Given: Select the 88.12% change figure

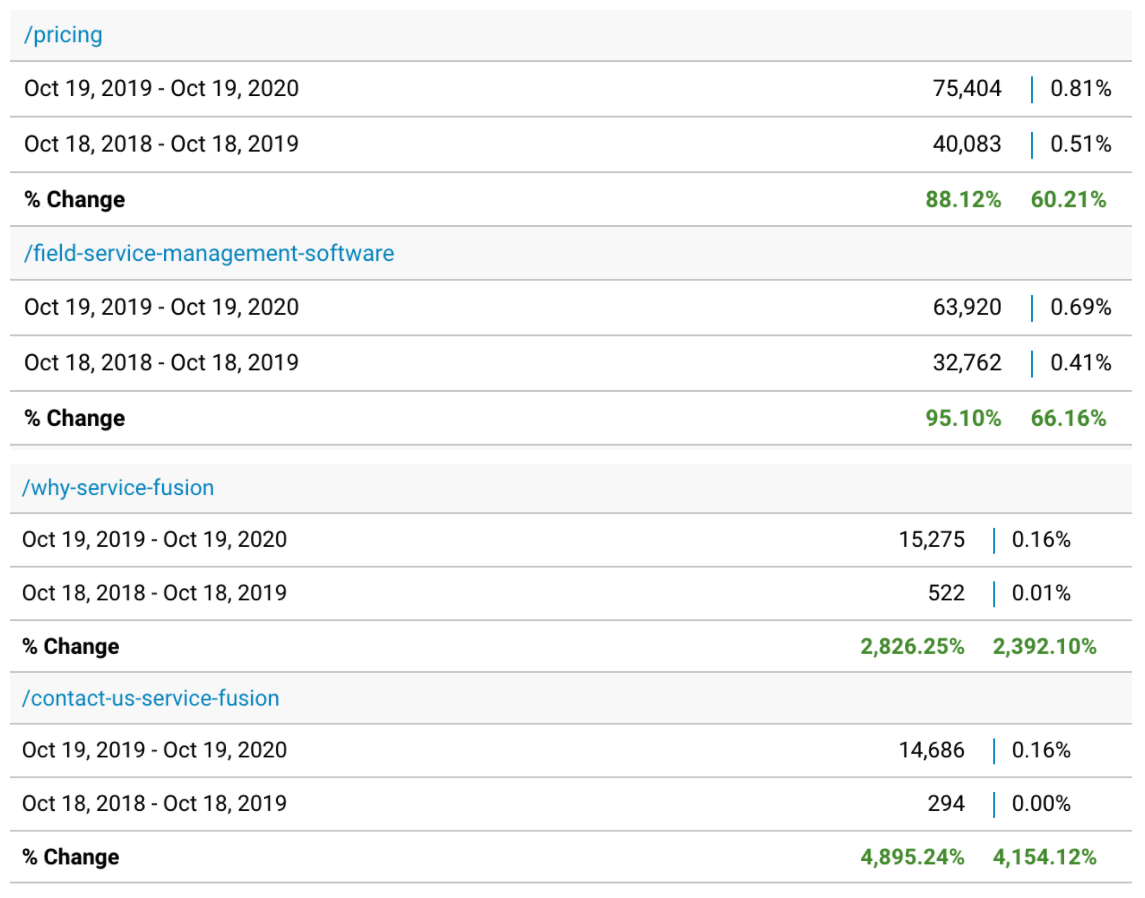Looking at the screenshot, I should pyautogui.click(x=963, y=199).
